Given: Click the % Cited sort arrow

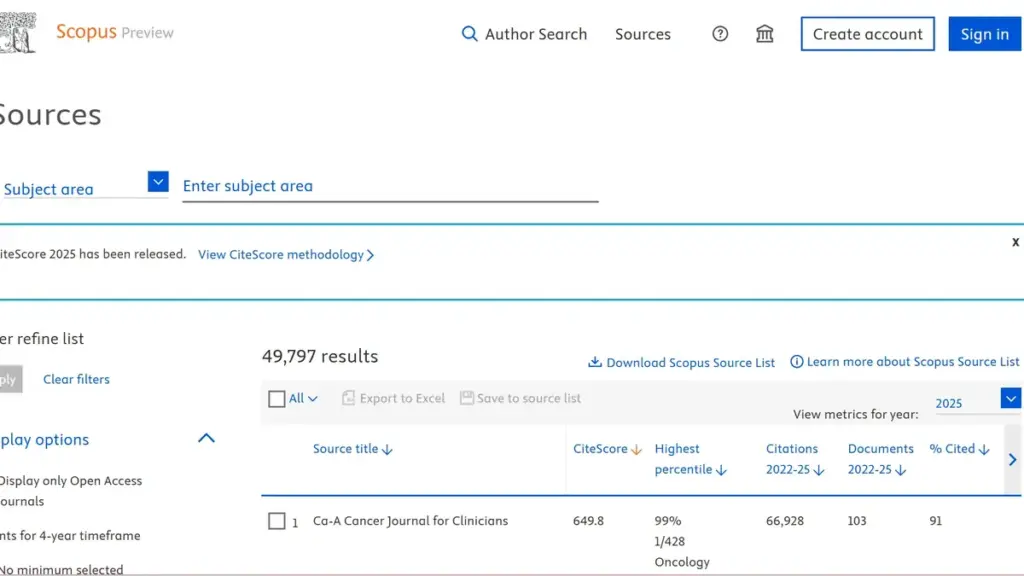Looking at the screenshot, I should coord(984,450).
